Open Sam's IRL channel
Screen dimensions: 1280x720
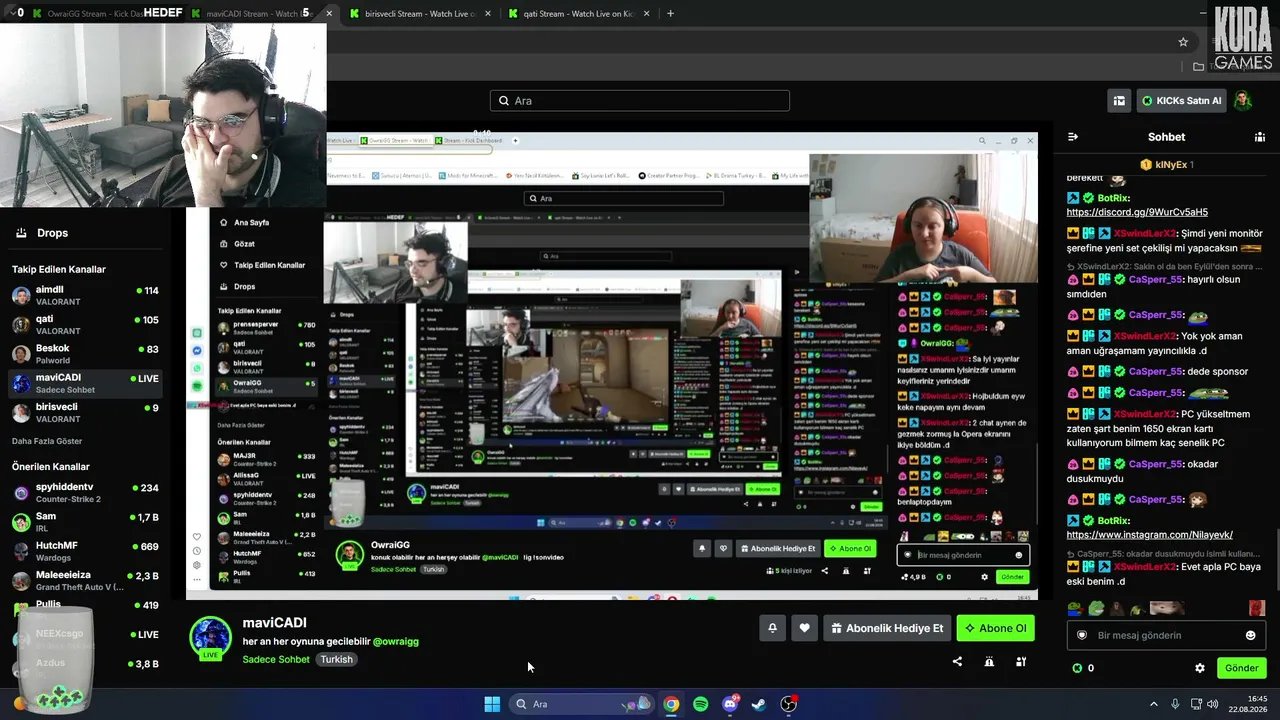coord(85,522)
